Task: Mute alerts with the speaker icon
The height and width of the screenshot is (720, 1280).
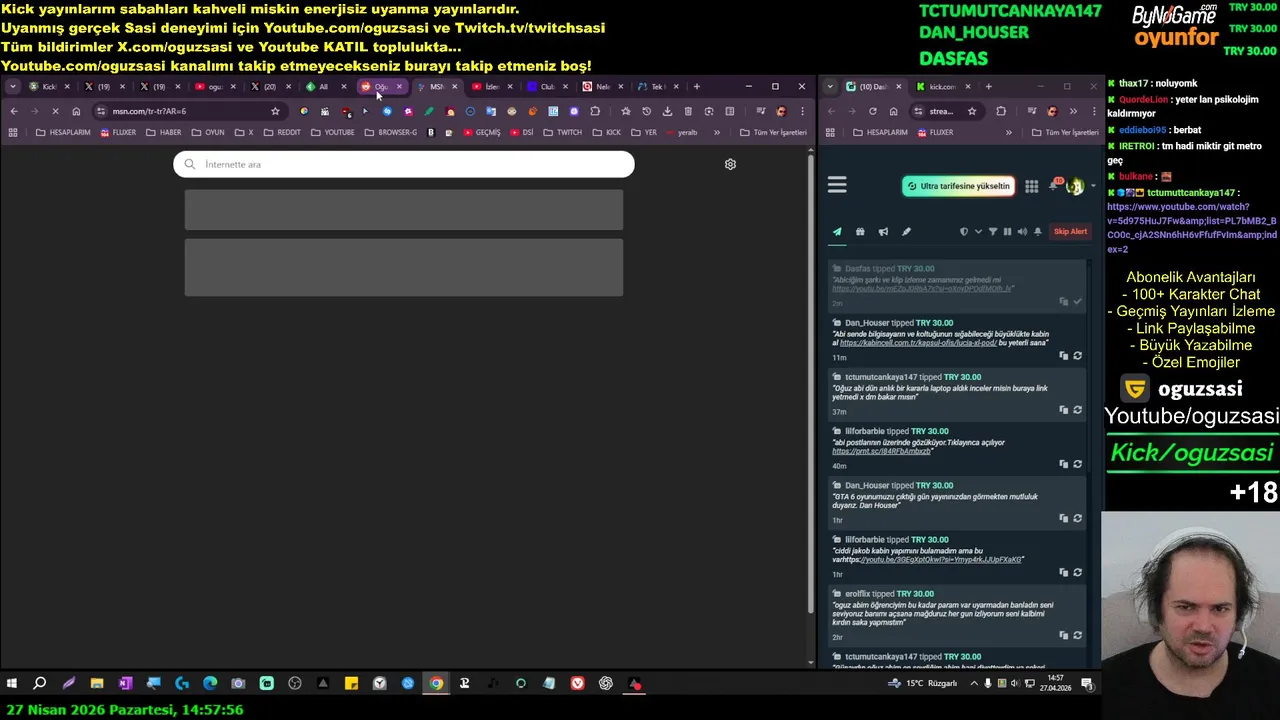Action: pos(1022,232)
